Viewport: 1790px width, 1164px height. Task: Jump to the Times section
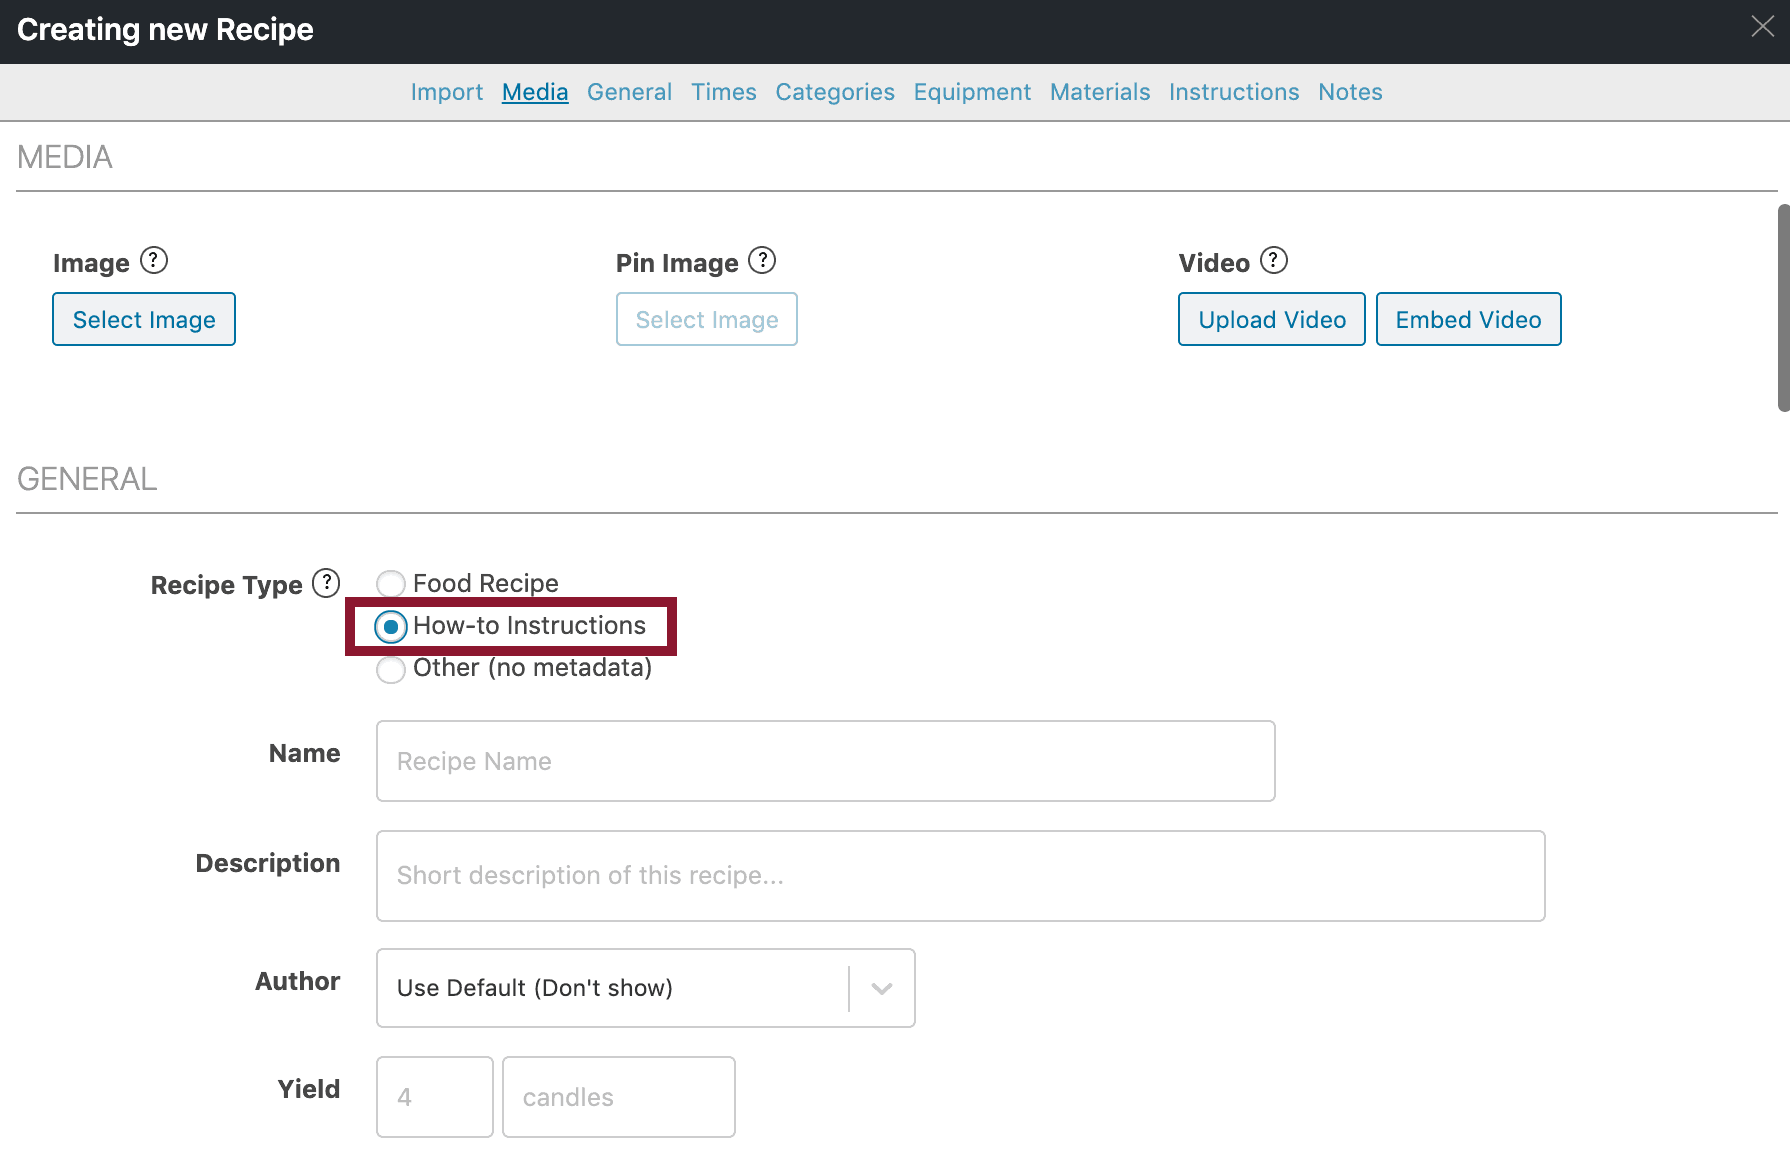pyautogui.click(x=724, y=92)
